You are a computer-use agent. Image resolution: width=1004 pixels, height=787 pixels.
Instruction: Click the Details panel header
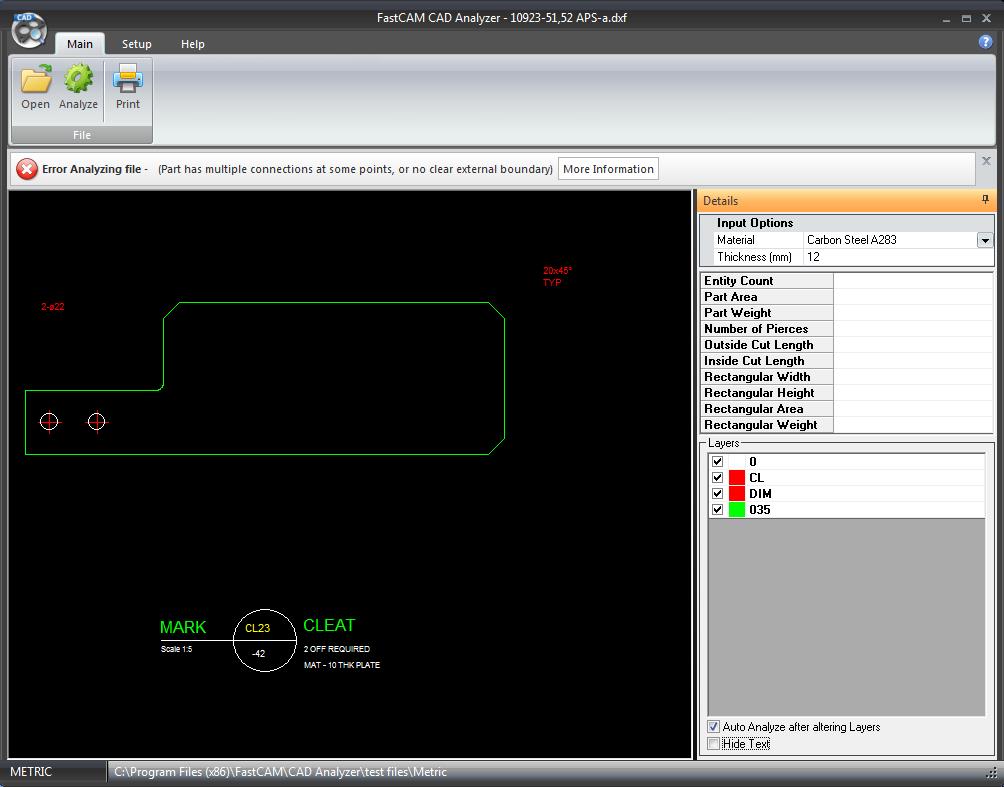point(845,200)
